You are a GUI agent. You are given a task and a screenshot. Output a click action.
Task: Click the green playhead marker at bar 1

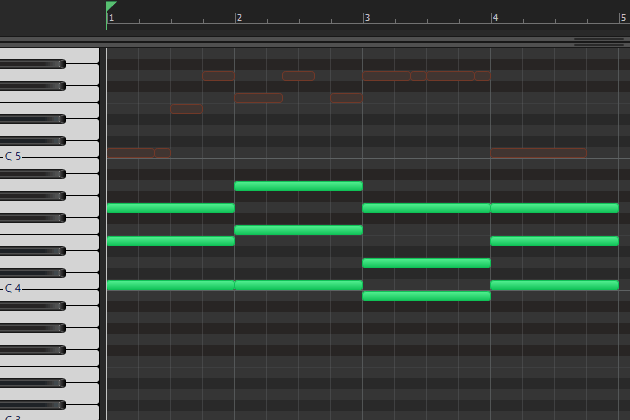click(x=110, y=8)
